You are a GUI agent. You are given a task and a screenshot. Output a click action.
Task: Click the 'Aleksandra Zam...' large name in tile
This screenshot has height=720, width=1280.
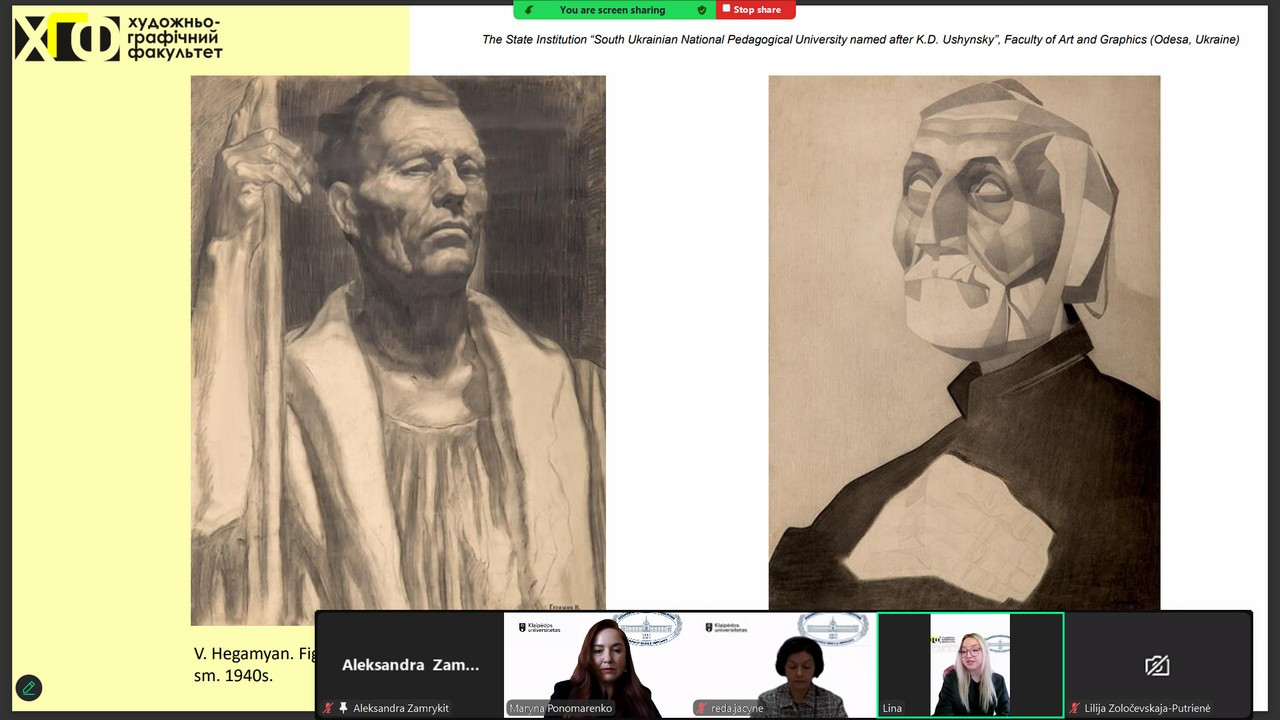[410, 665]
